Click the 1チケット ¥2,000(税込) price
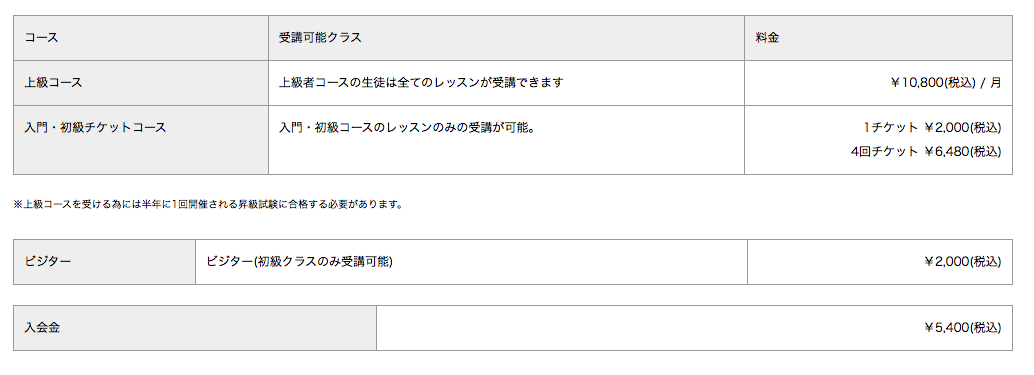Viewport: 1034px width, 375px height. 932,127
